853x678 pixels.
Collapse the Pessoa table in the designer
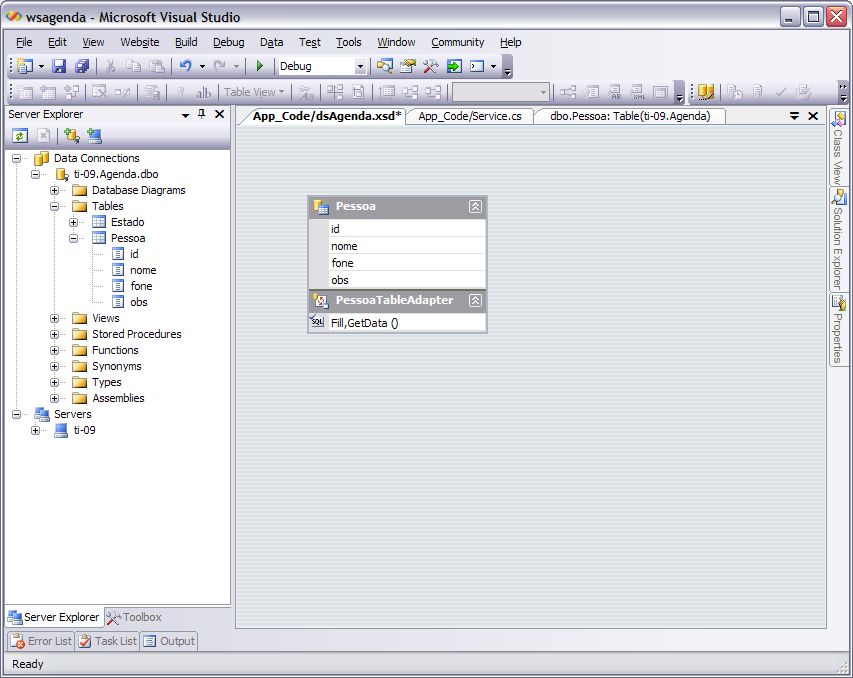(475, 207)
